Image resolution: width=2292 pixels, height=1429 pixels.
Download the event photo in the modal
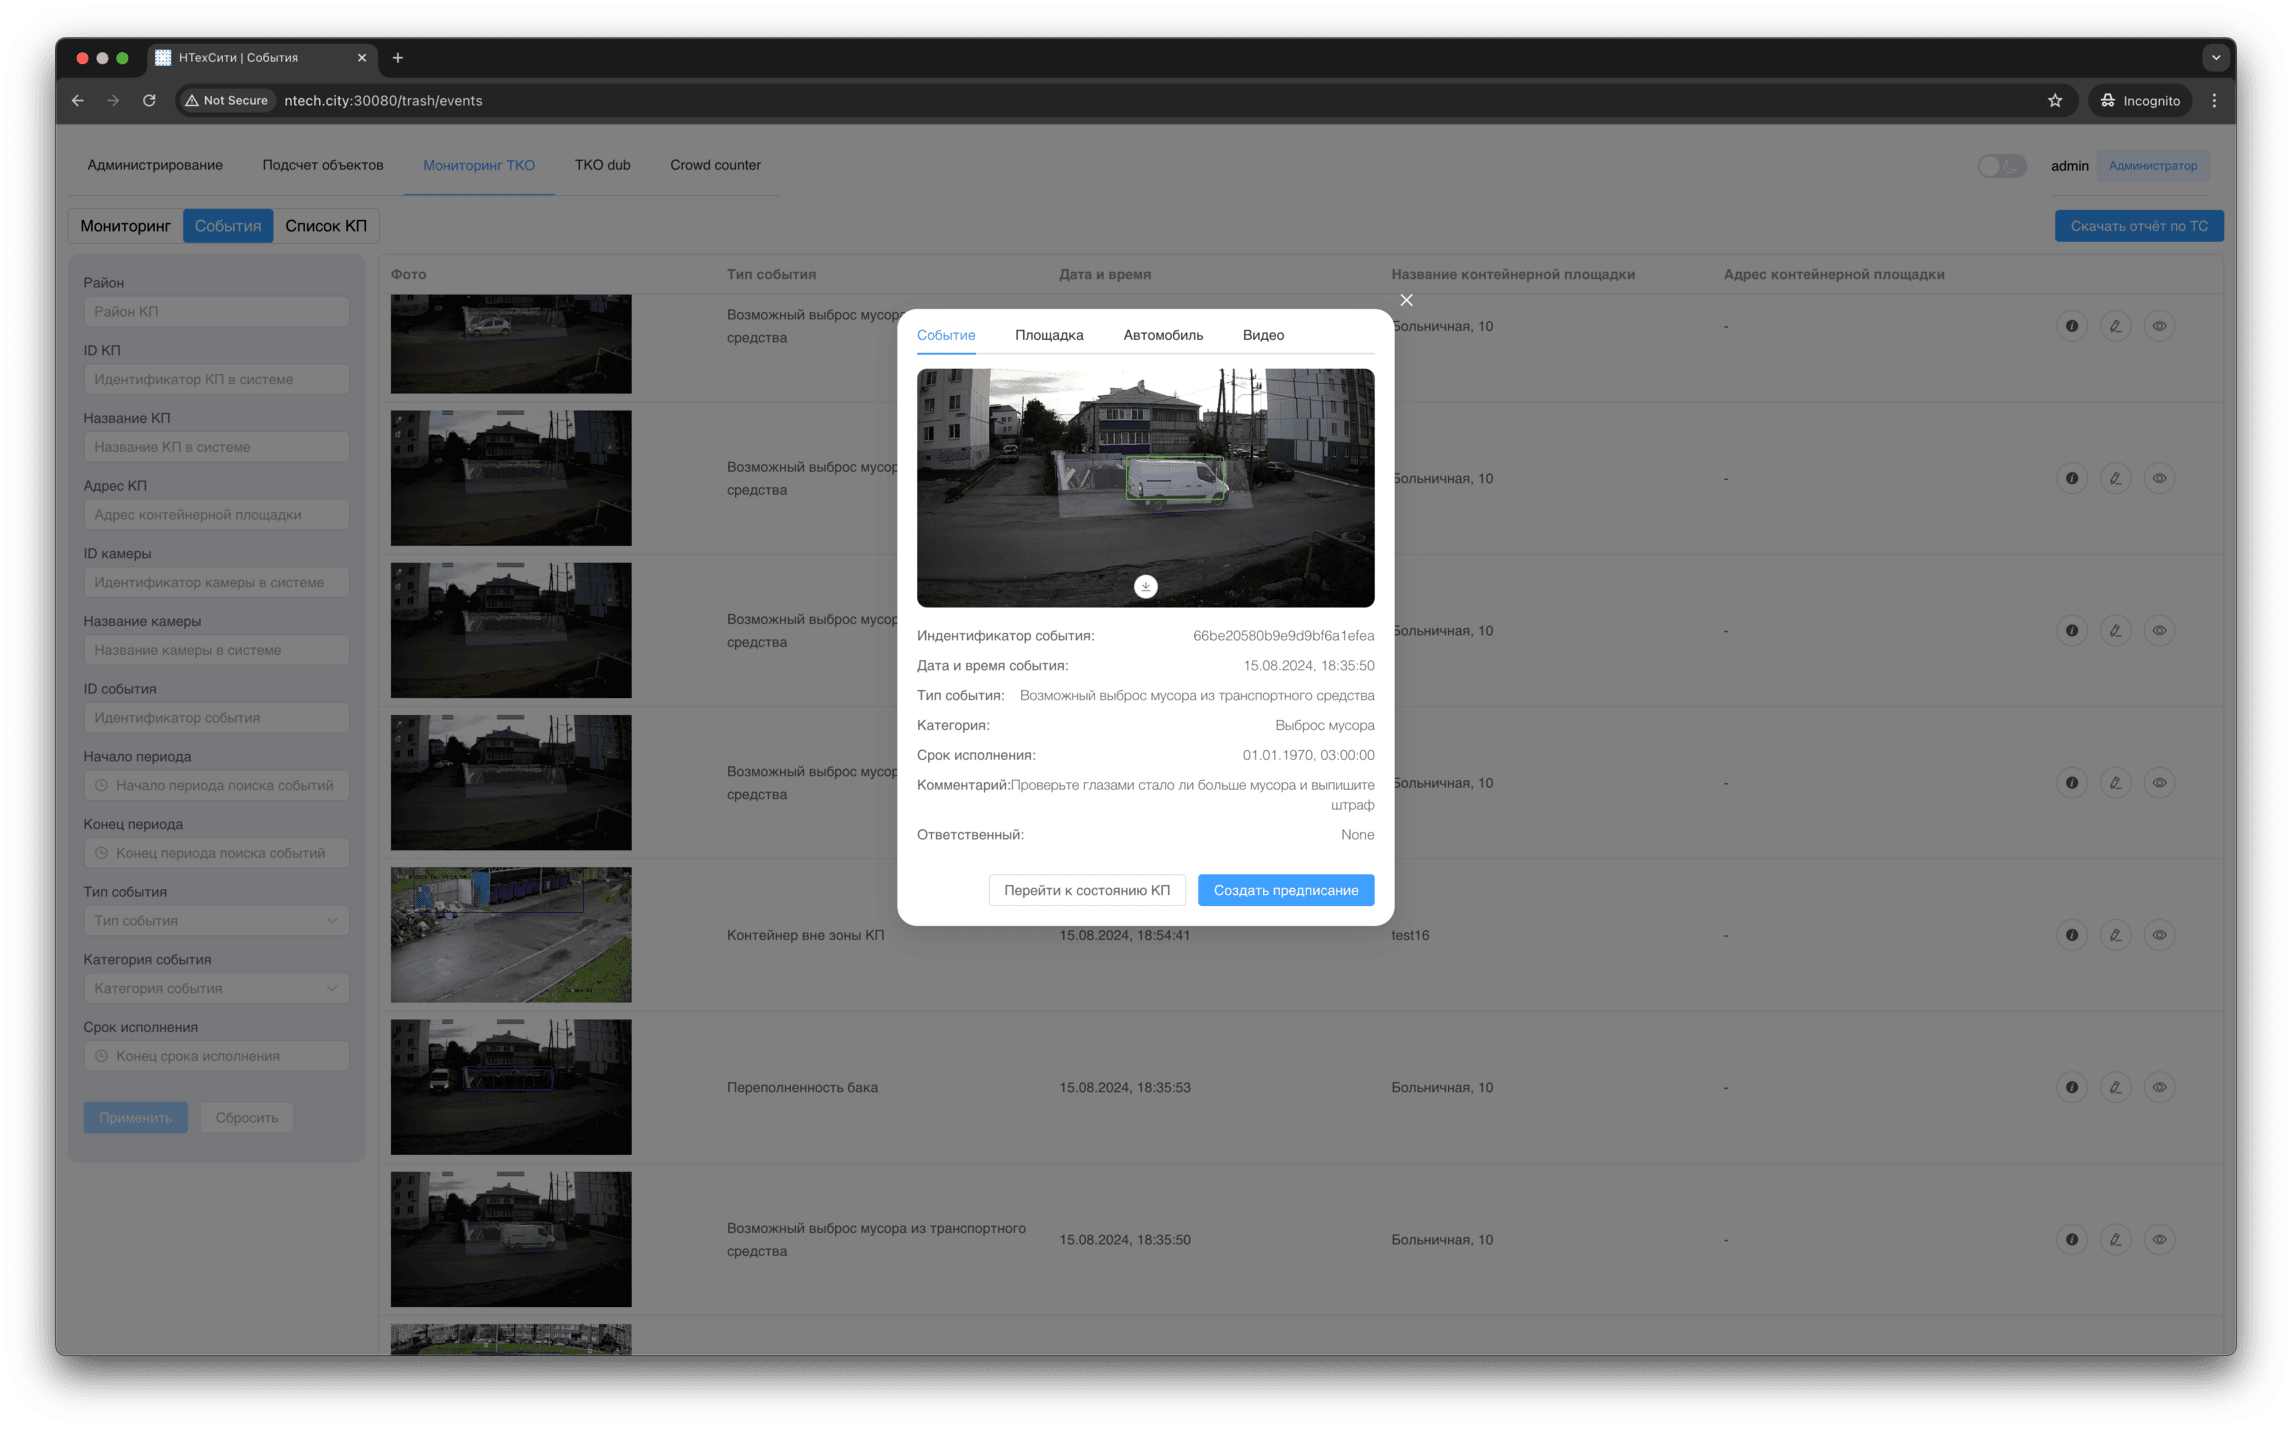1145,587
